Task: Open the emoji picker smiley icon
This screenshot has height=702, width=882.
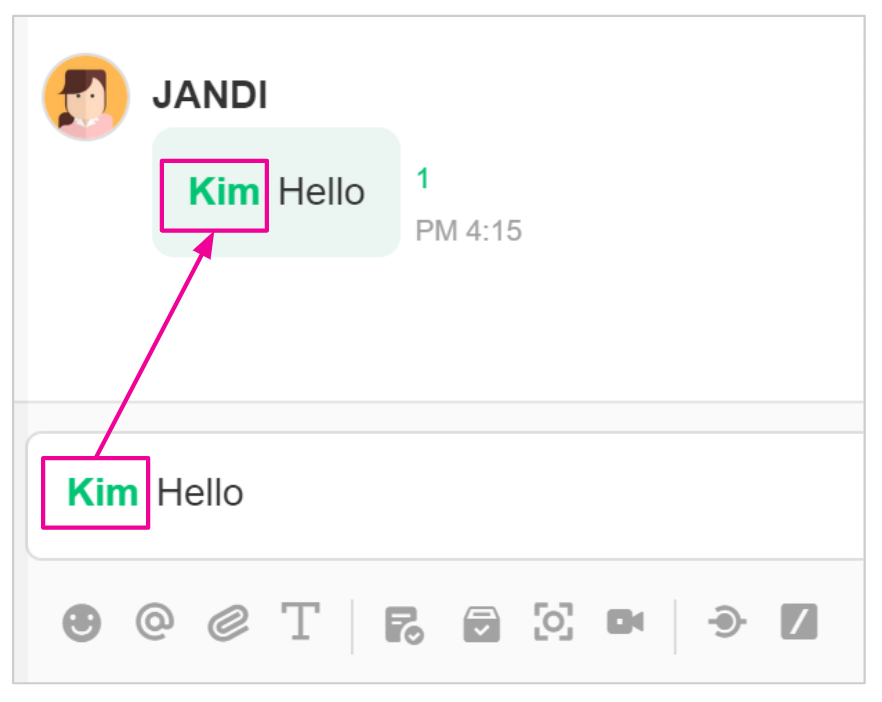Action: (x=82, y=623)
